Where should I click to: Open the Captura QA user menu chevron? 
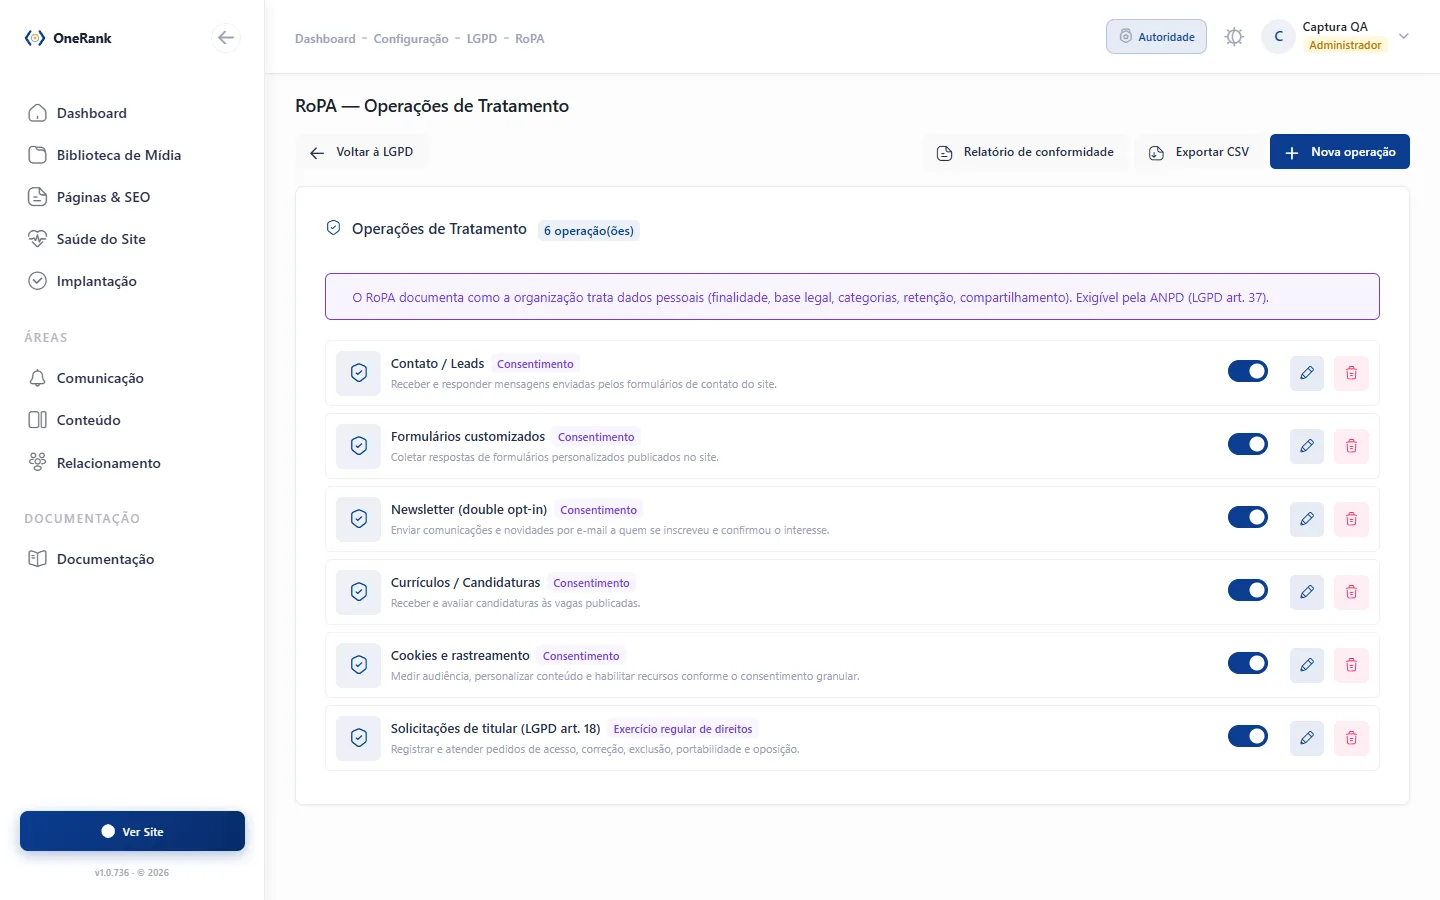pyautogui.click(x=1404, y=37)
